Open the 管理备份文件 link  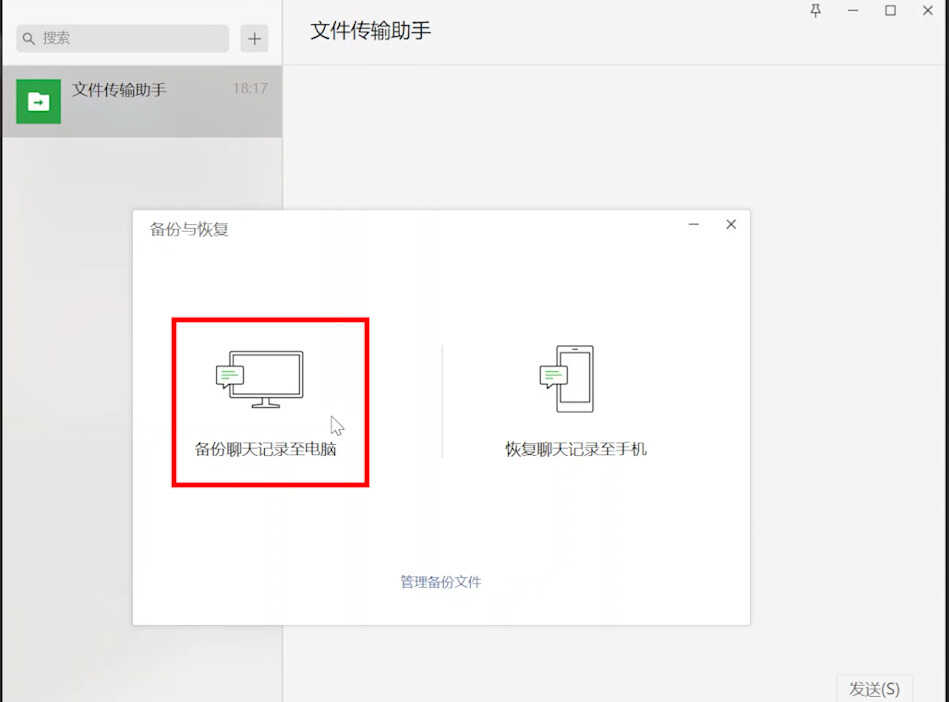[441, 581]
